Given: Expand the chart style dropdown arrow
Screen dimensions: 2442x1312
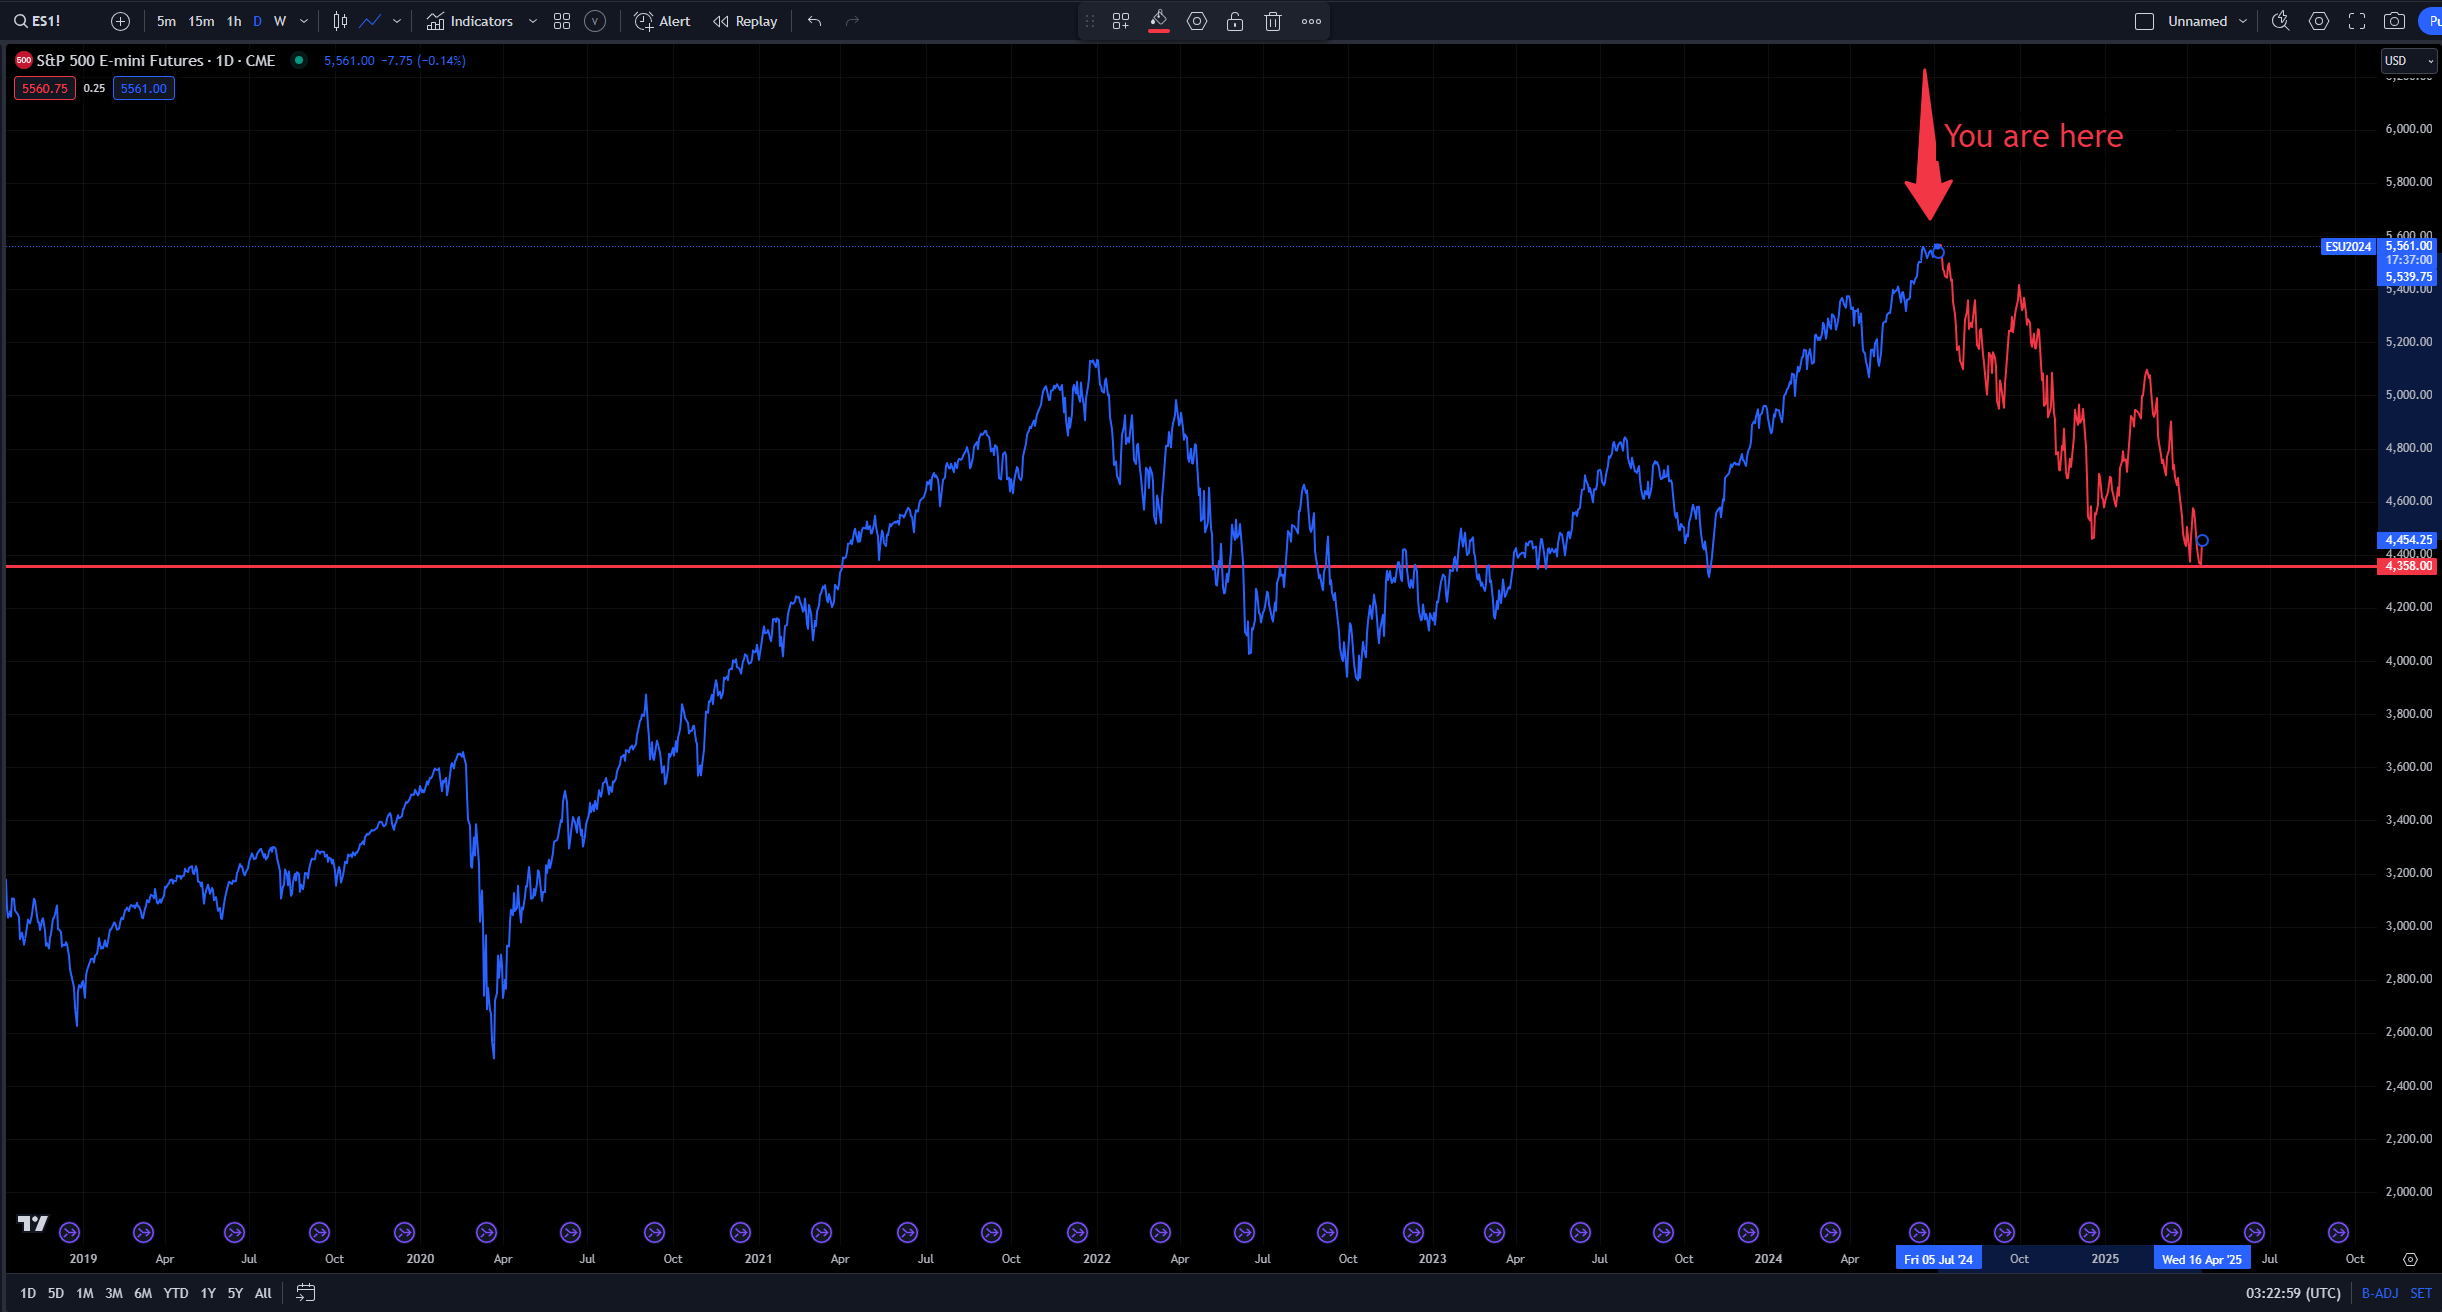Looking at the screenshot, I should pos(396,20).
